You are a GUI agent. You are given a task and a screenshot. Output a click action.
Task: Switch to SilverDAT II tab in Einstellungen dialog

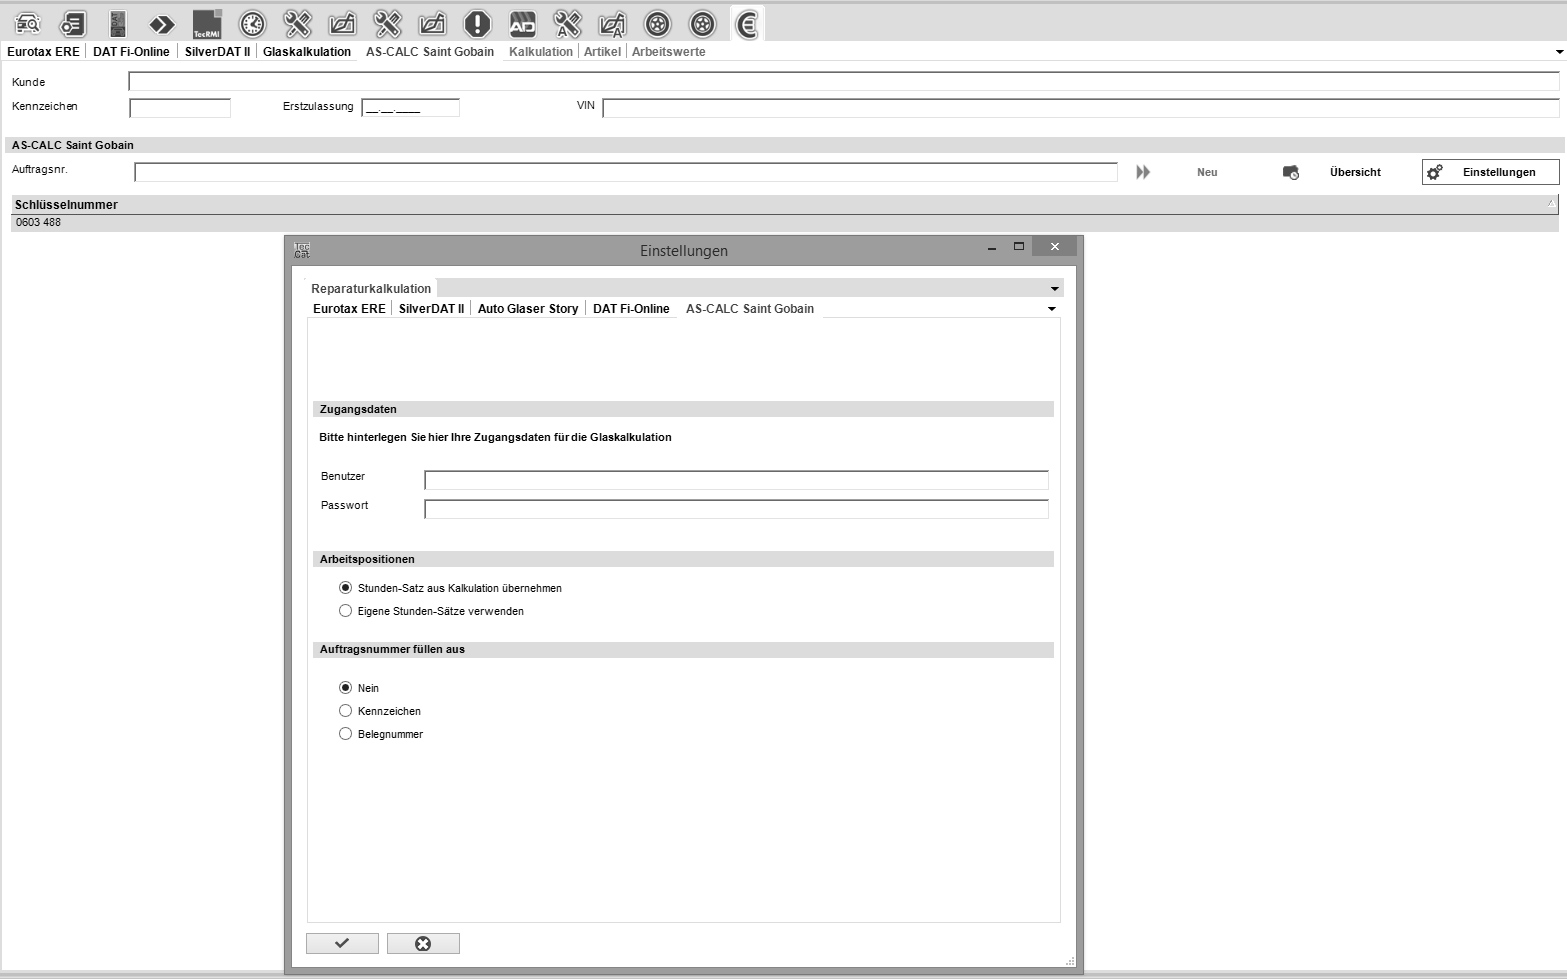(431, 309)
